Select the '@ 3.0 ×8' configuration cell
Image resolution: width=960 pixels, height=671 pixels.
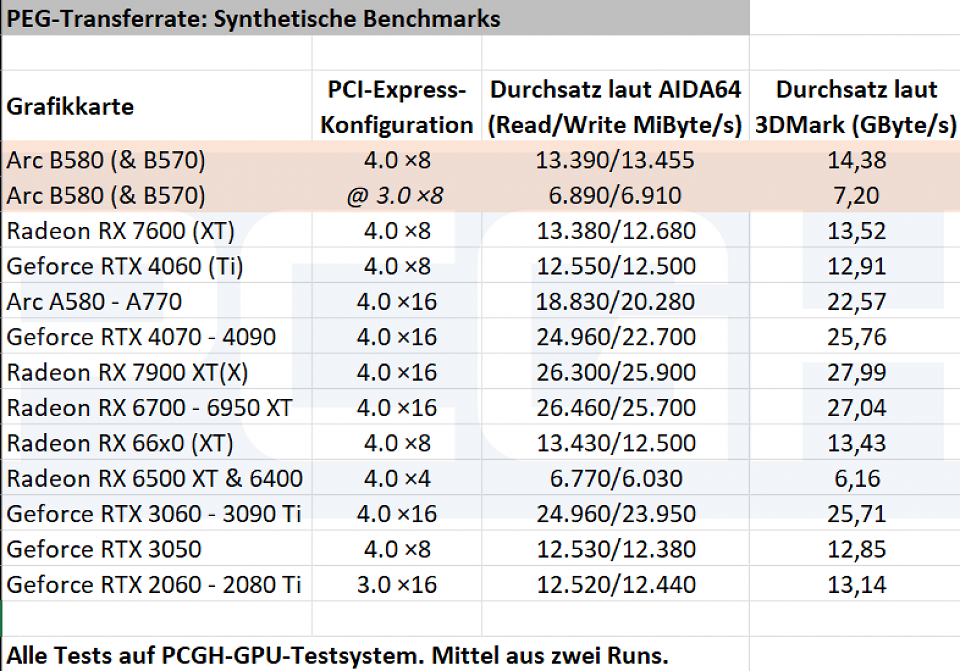pyautogui.click(x=397, y=196)
